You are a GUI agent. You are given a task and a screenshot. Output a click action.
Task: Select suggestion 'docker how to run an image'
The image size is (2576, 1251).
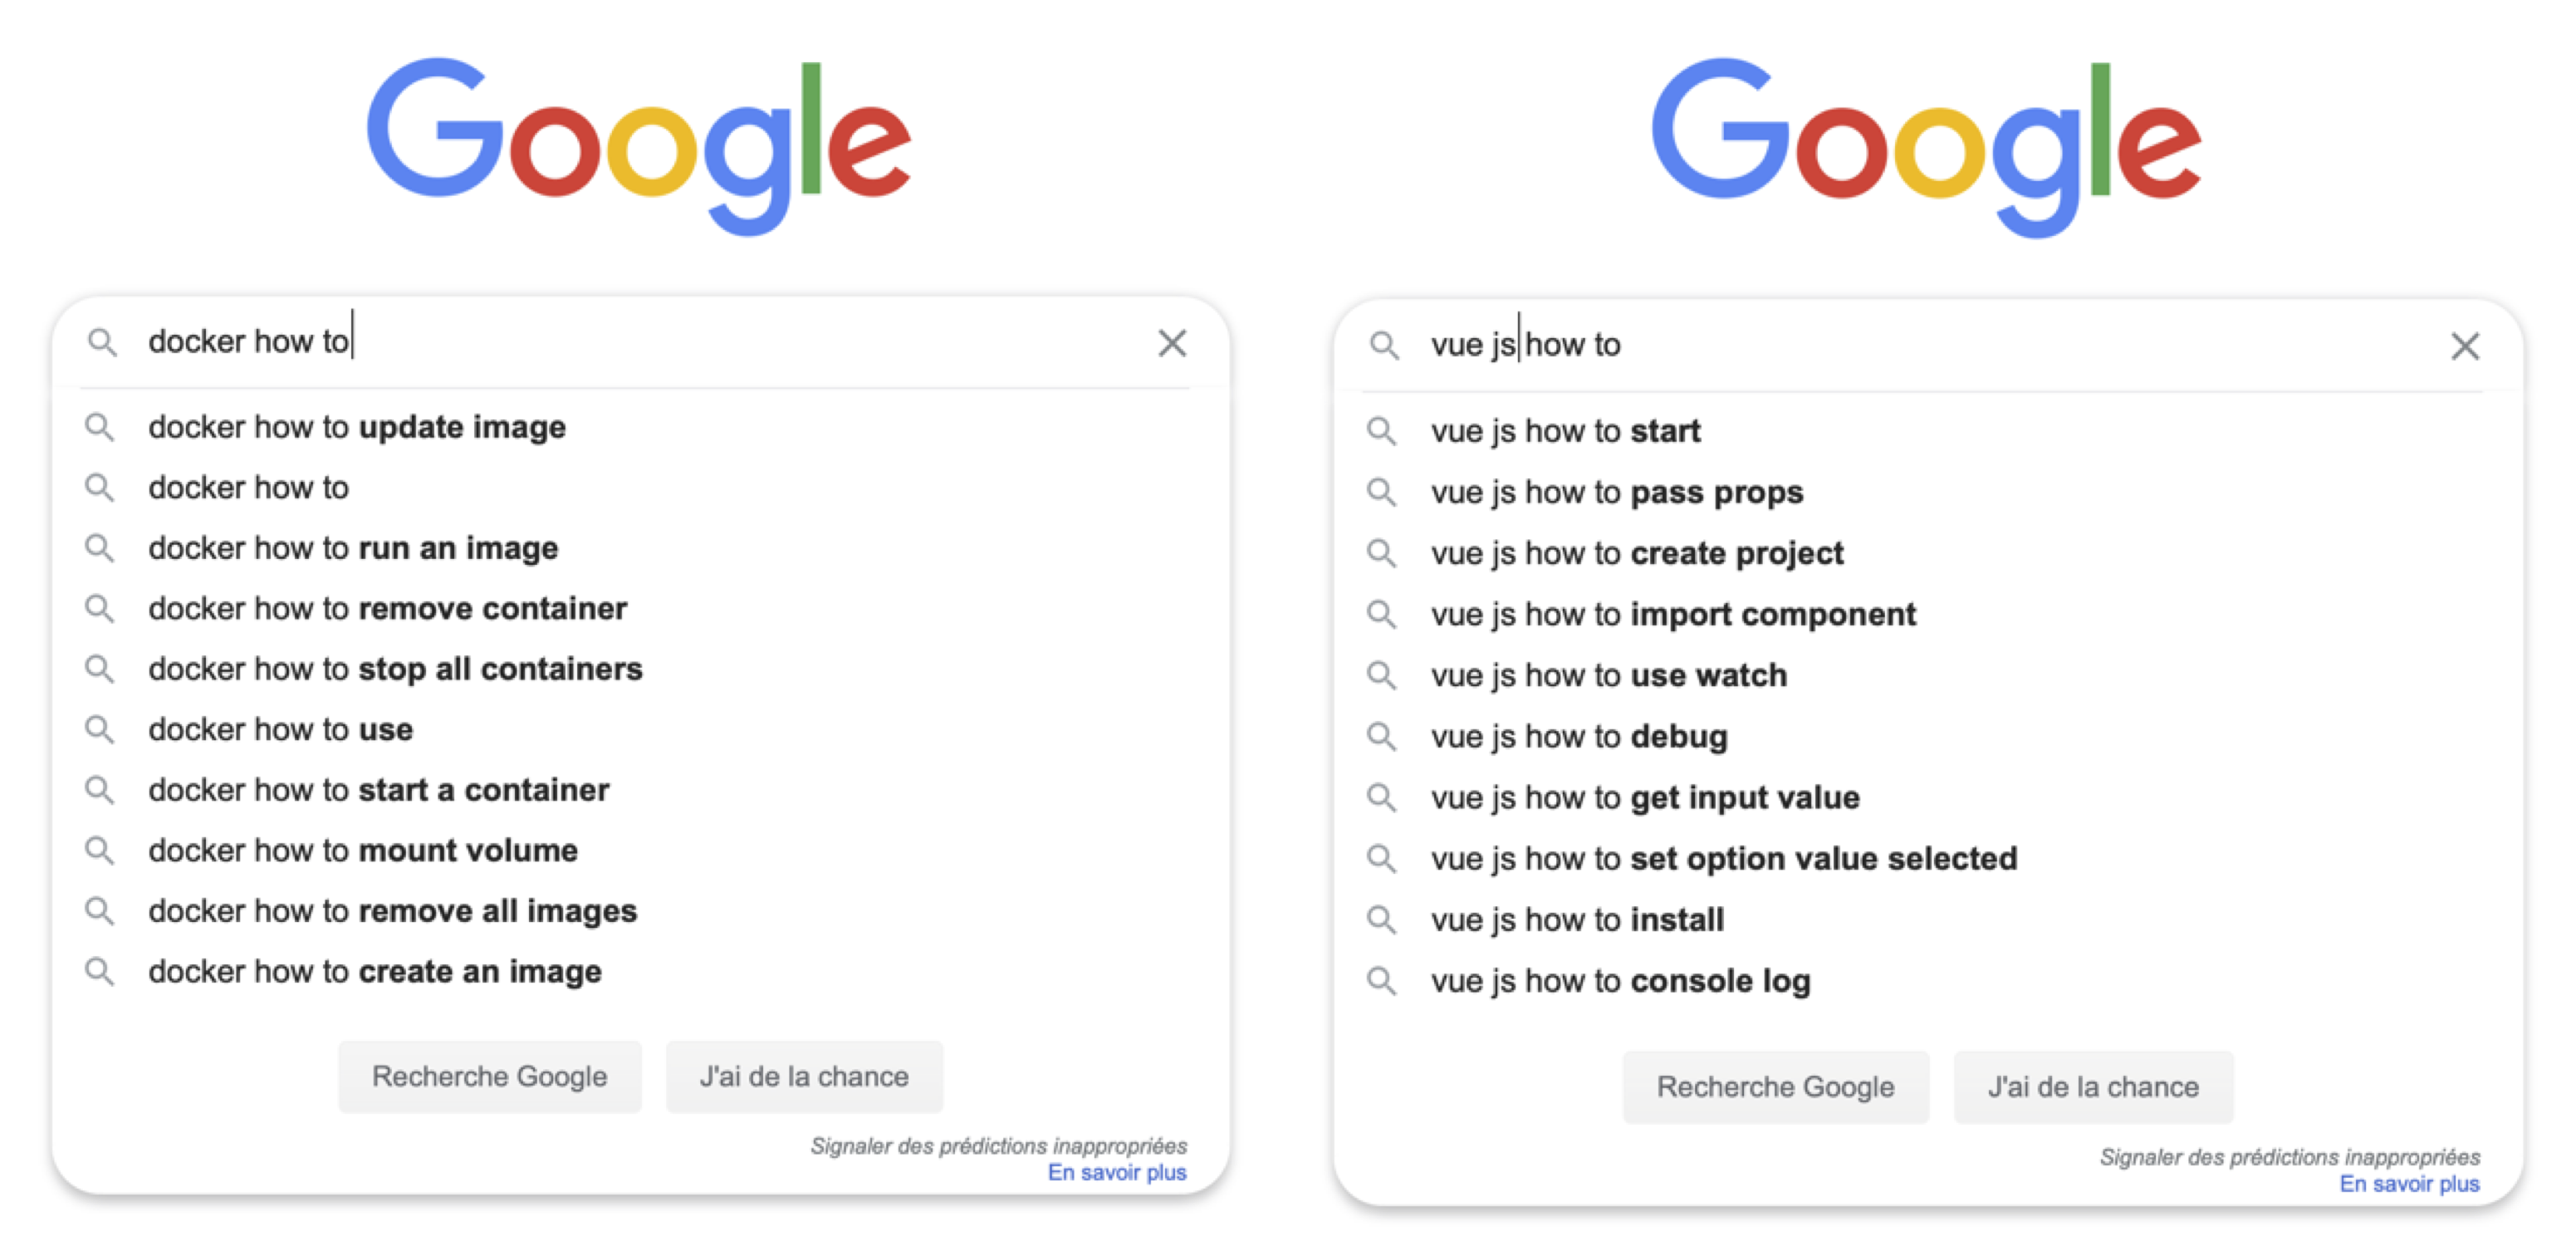pyautogui.click(x=640, y=548)
